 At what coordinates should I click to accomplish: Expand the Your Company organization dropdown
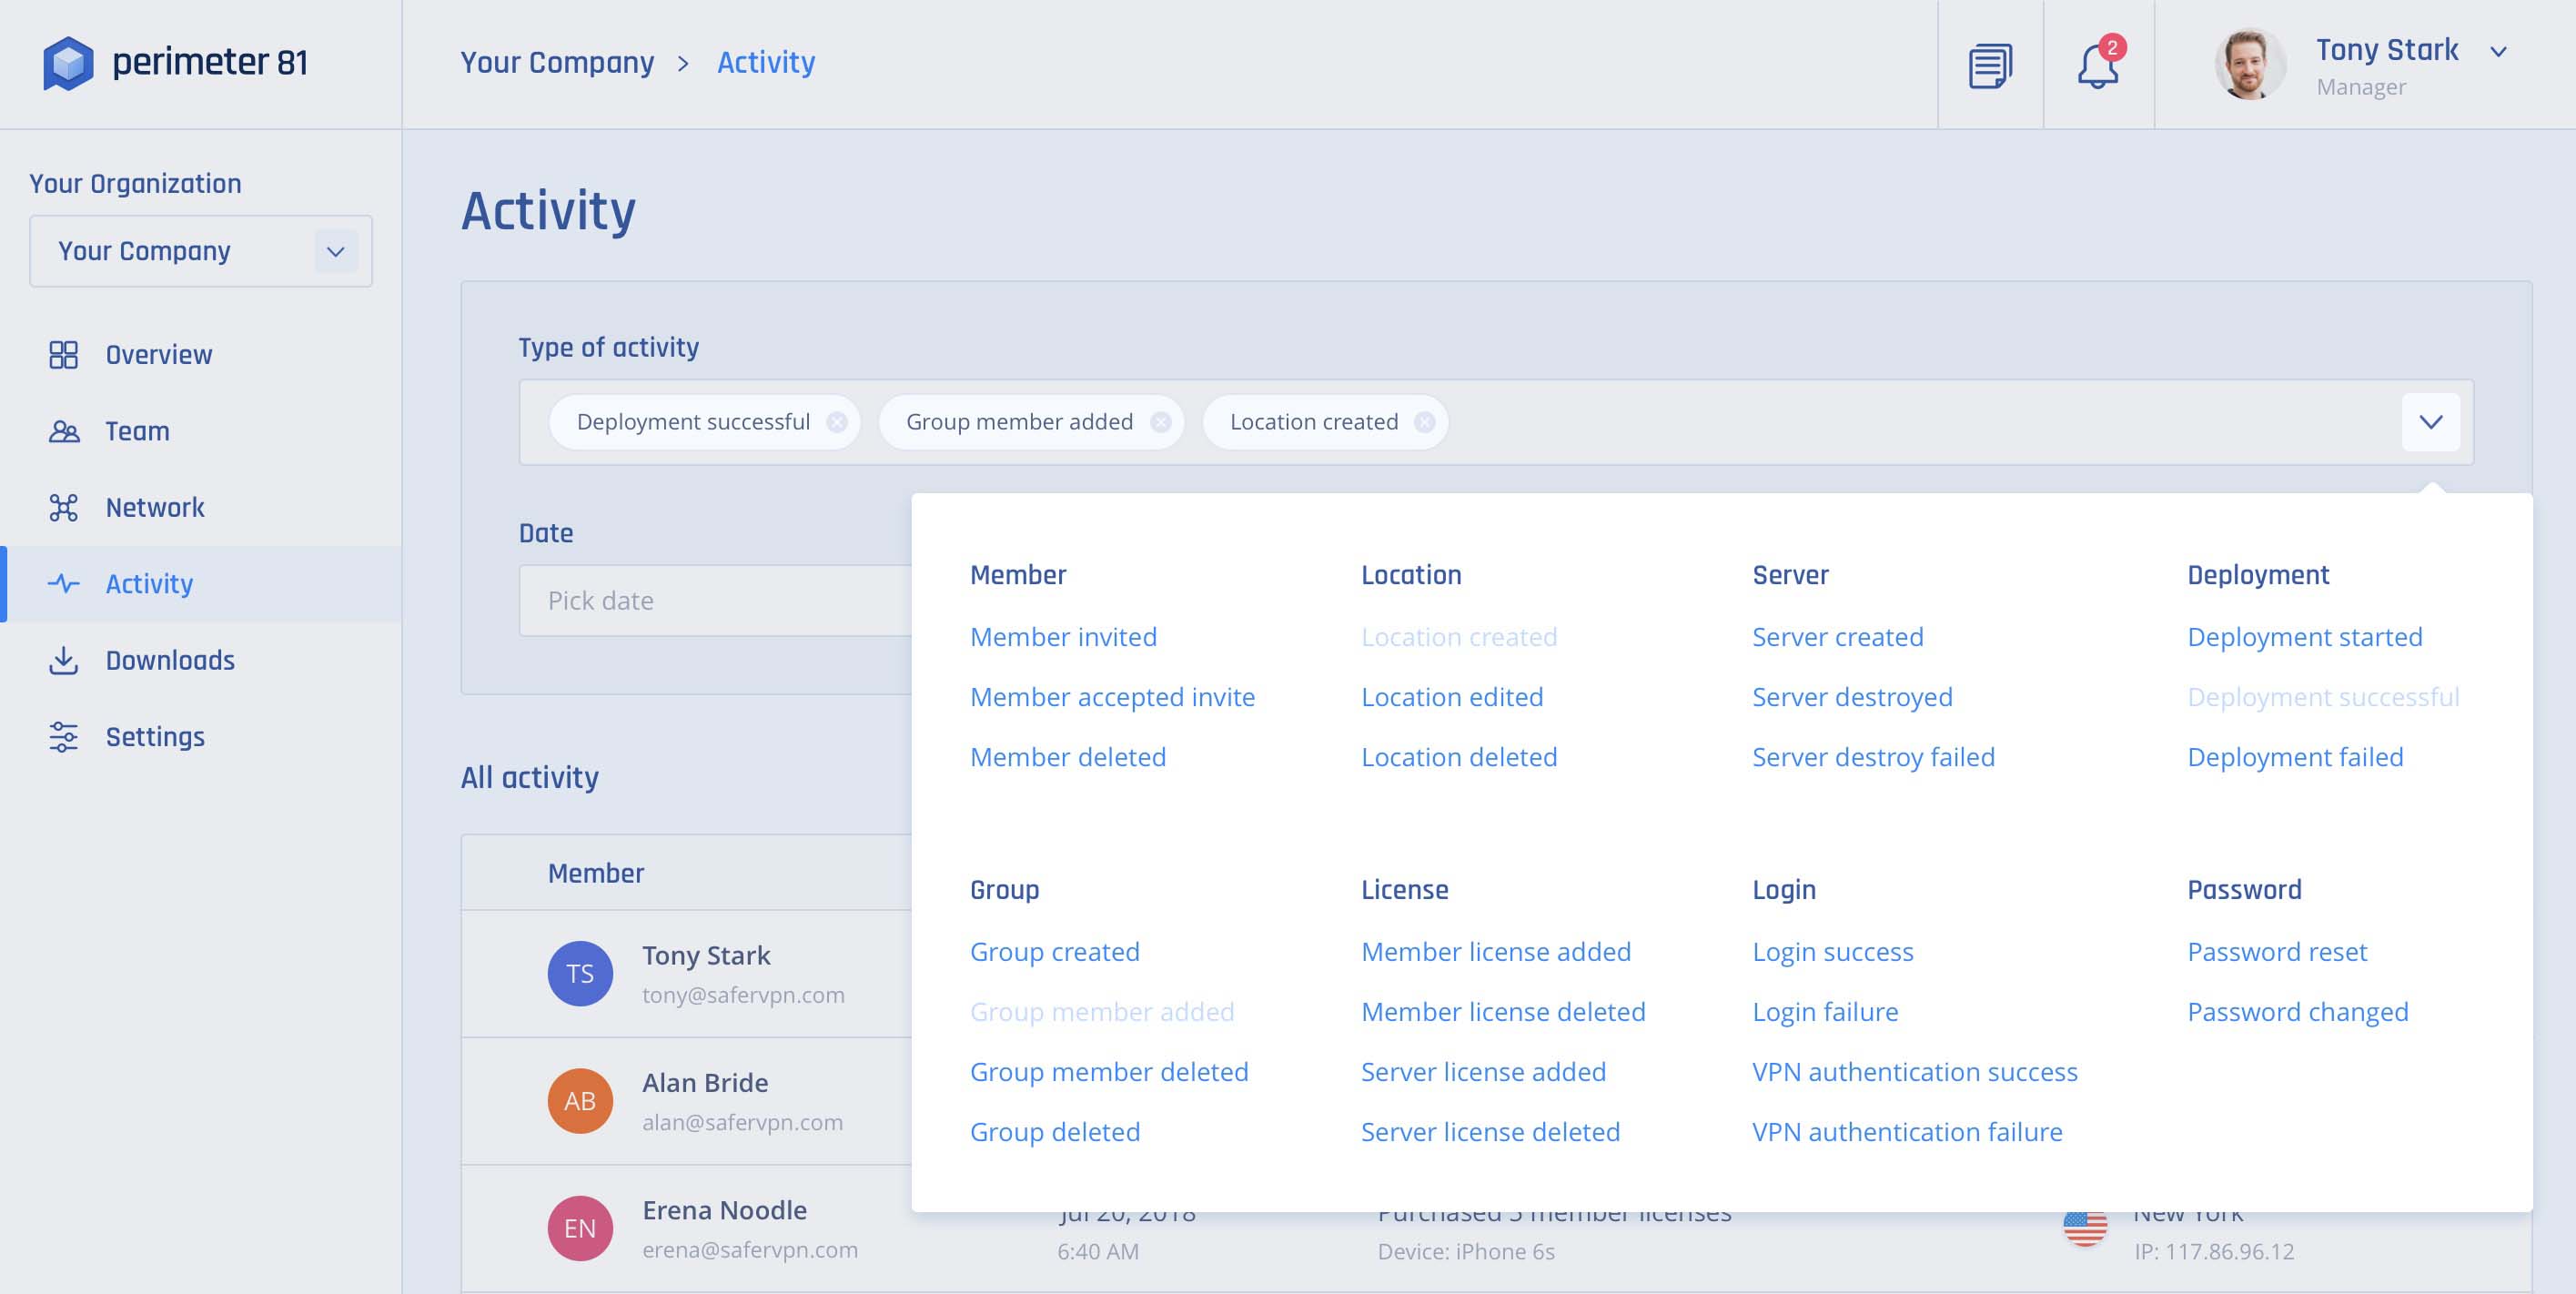[335, 251]
